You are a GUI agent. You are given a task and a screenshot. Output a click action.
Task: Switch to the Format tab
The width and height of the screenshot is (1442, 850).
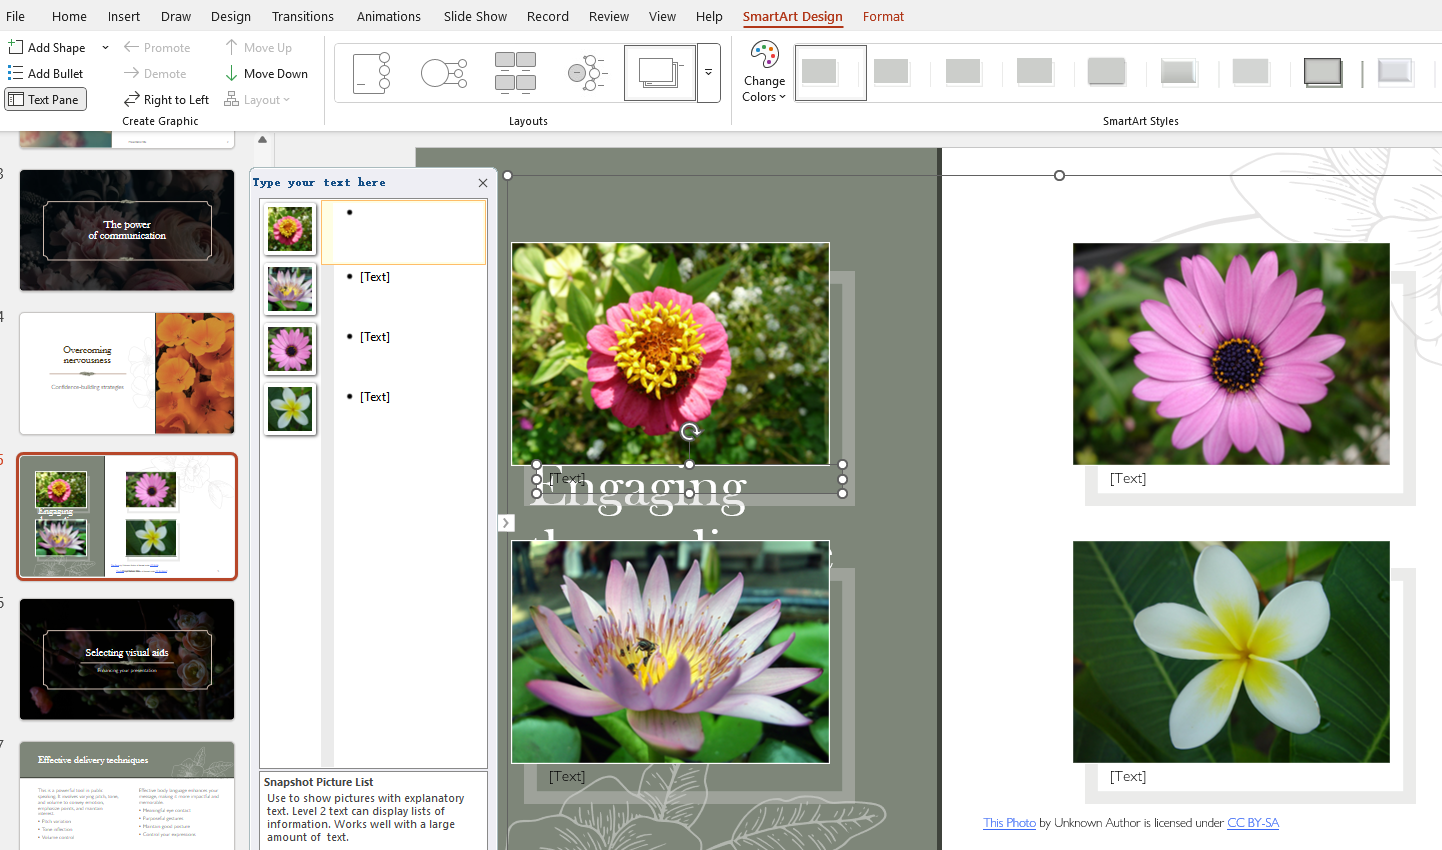883,16
